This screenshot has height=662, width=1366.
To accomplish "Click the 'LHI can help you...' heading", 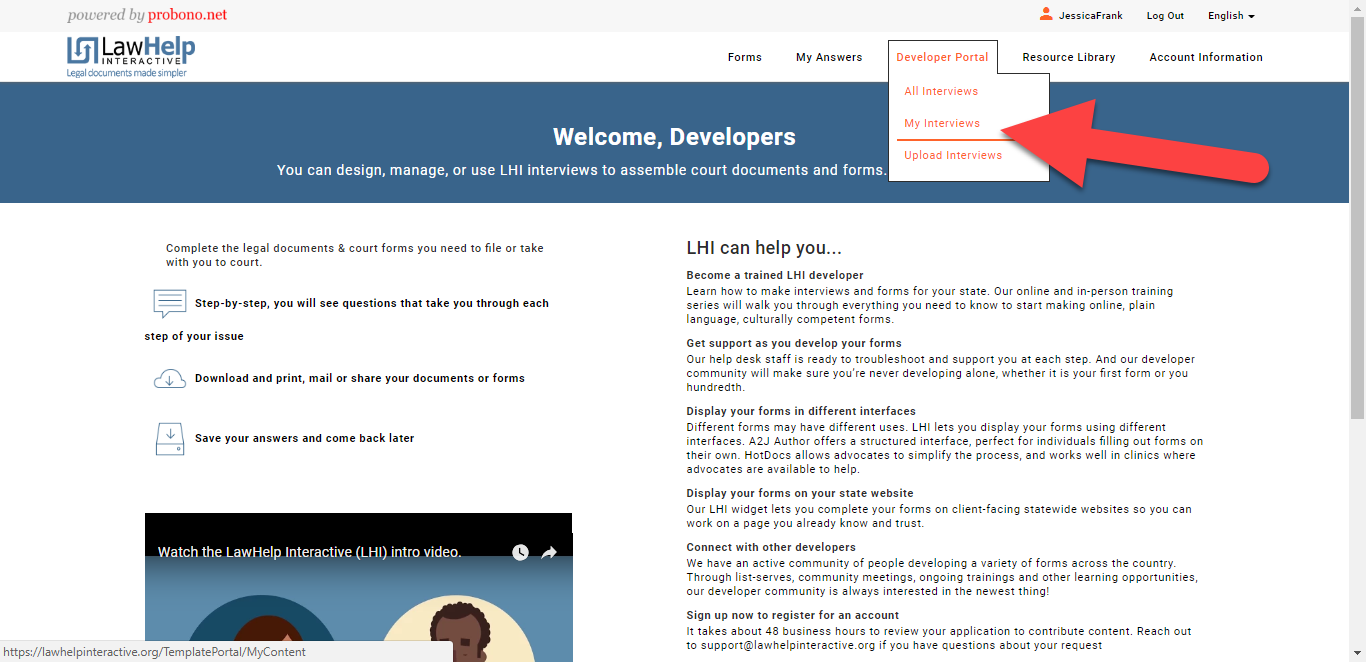I will coord(764,248).
